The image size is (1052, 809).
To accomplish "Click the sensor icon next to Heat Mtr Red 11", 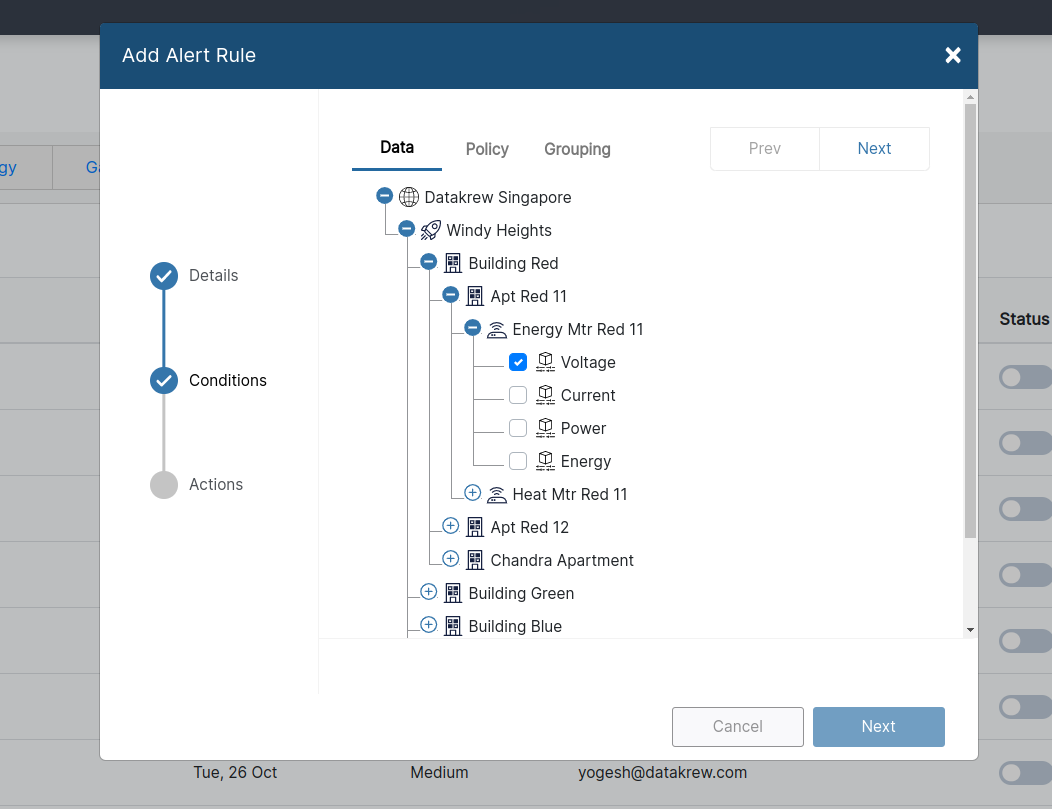I will (x=496, y=494).
